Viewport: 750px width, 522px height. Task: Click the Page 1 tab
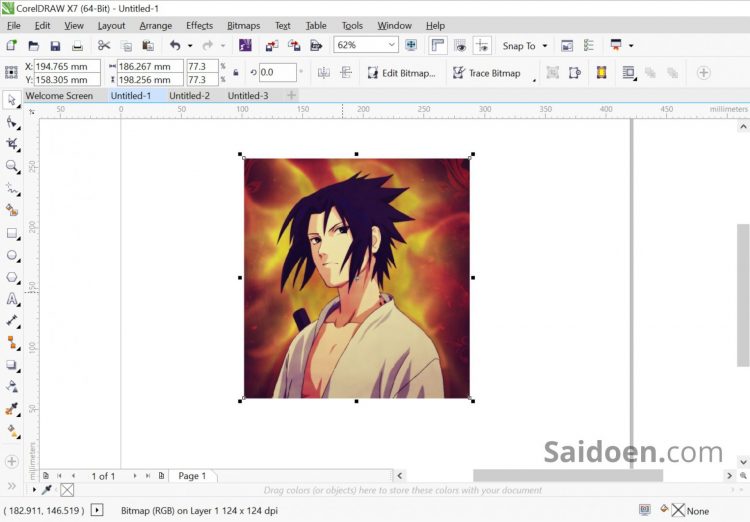point(192,476)
